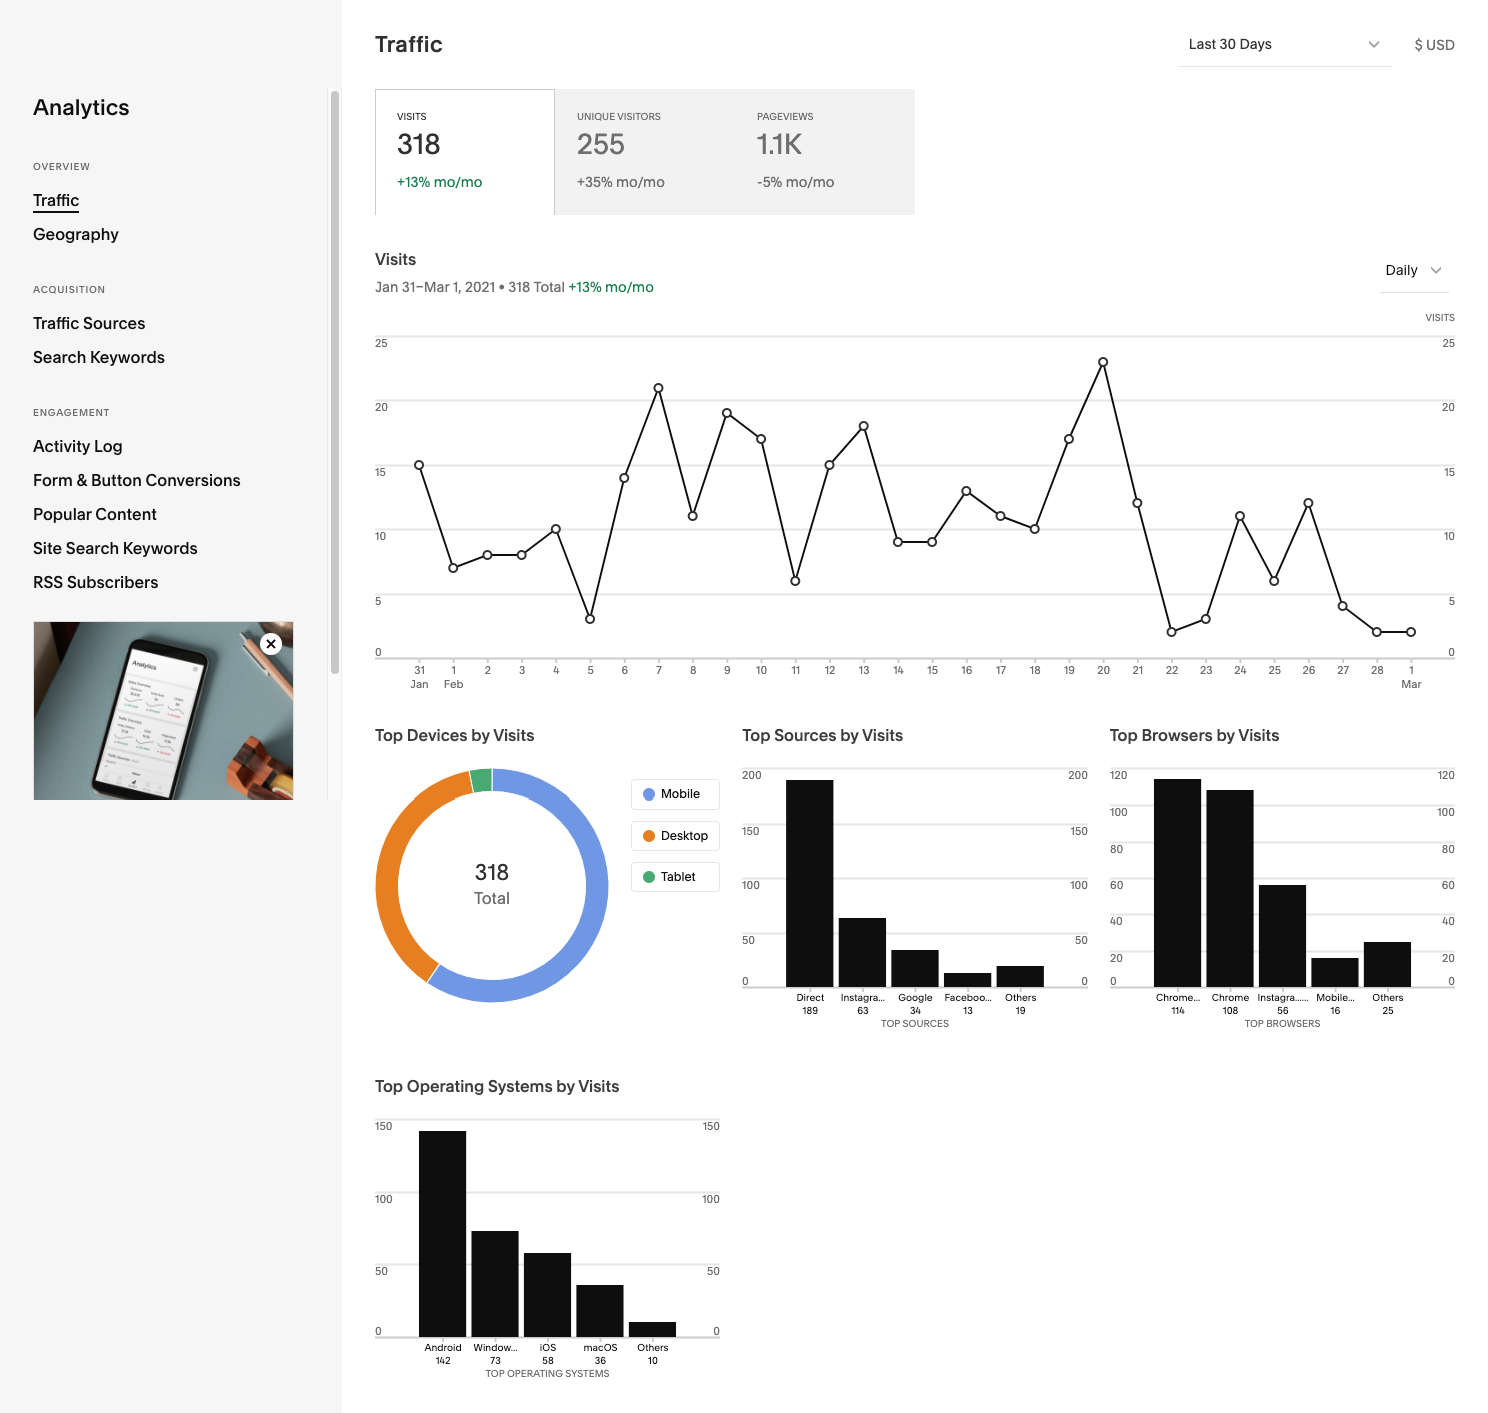Click the Direct bar in Top Sources chart
This screenshot has width=1488, height=1413.
(809, 880)
